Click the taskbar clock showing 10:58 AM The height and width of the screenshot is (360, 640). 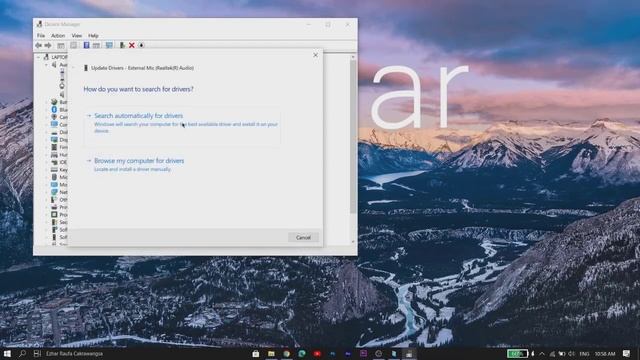click(x=605, y=353)
